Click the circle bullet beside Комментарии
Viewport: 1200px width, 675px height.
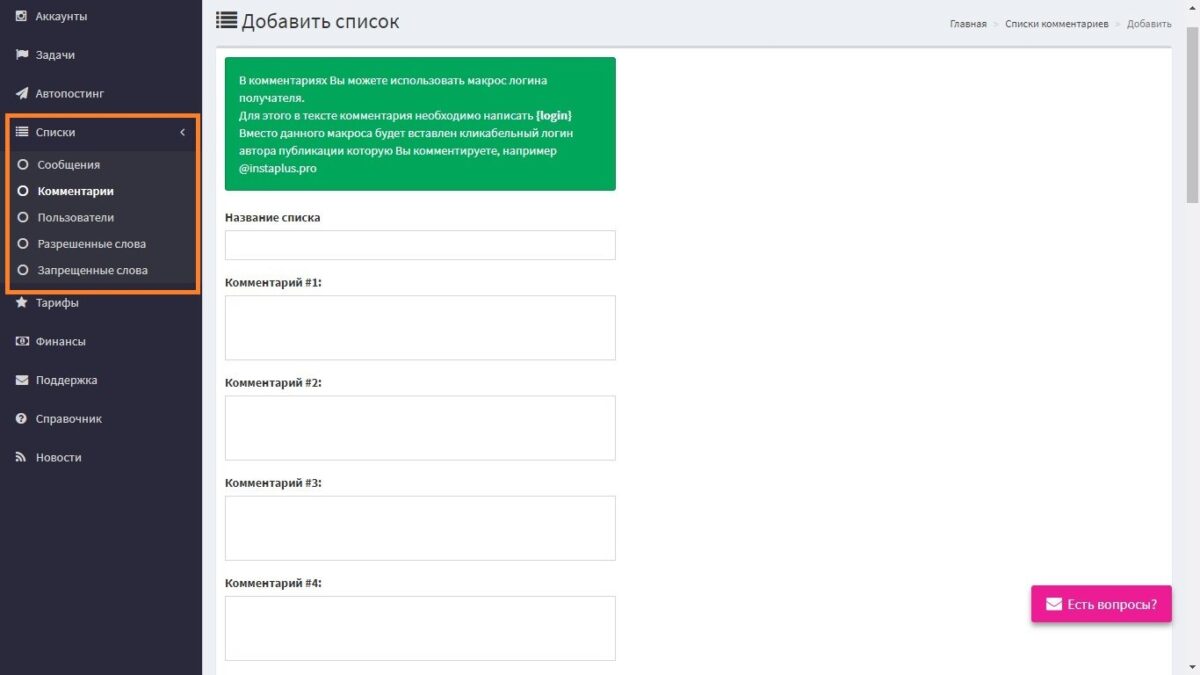point(23,191)
